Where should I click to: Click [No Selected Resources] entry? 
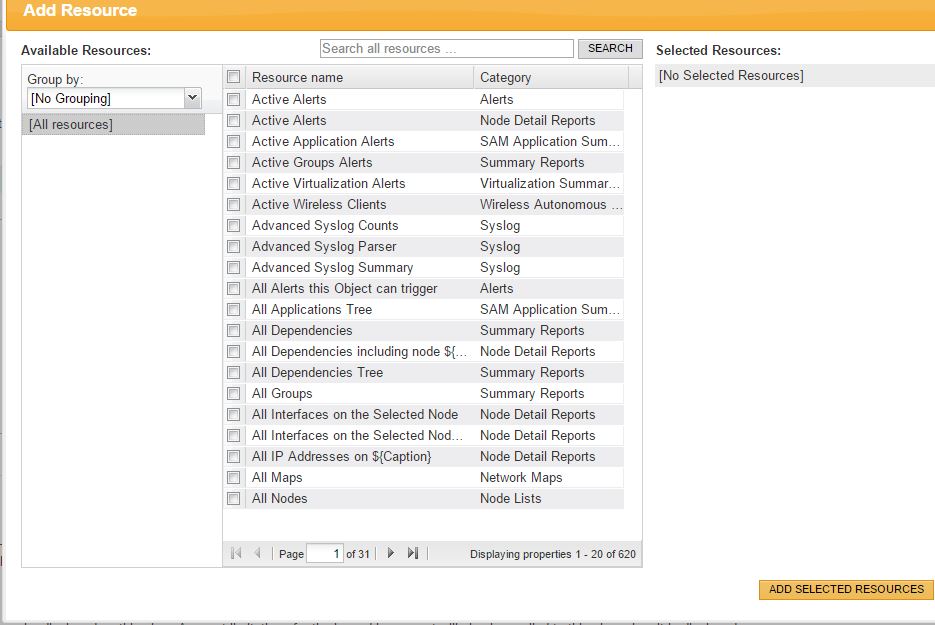(x=731, y=76)
